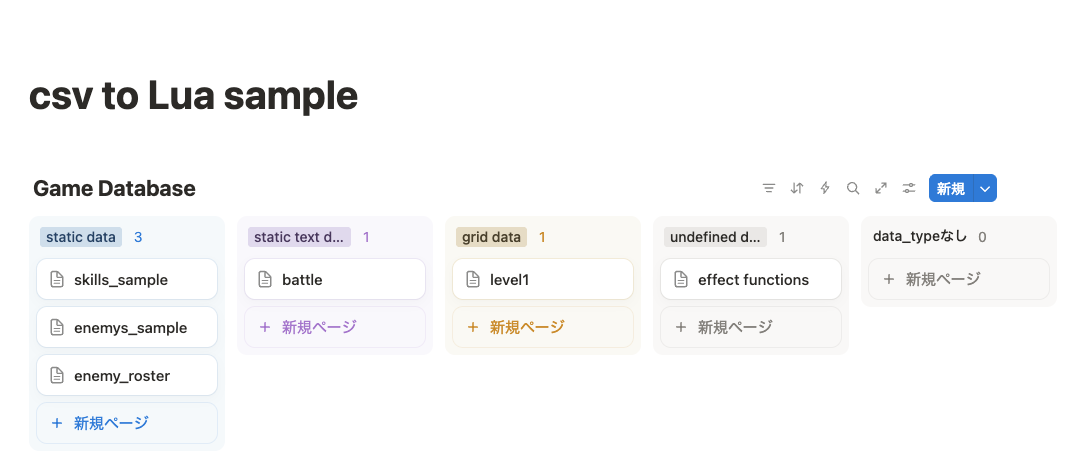Open the view settings sliders icon
Image resolution: width=1067 pixels, height=474 pixels.
click(909, 188)
